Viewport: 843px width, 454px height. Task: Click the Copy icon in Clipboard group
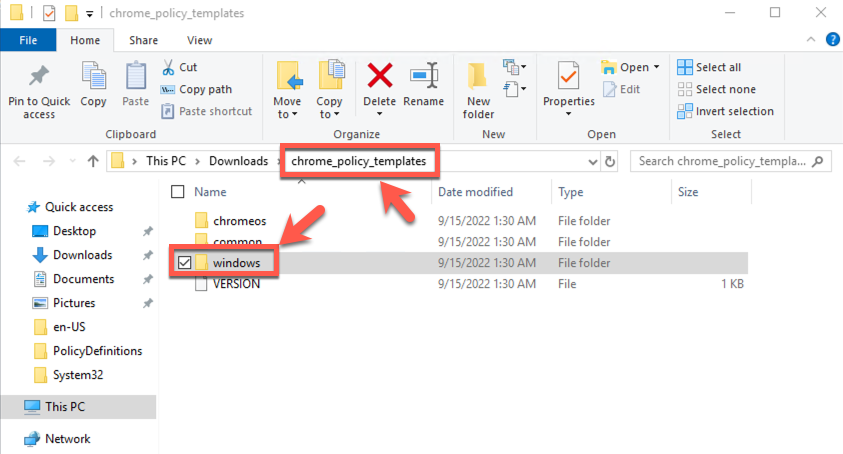coord(93,78)
